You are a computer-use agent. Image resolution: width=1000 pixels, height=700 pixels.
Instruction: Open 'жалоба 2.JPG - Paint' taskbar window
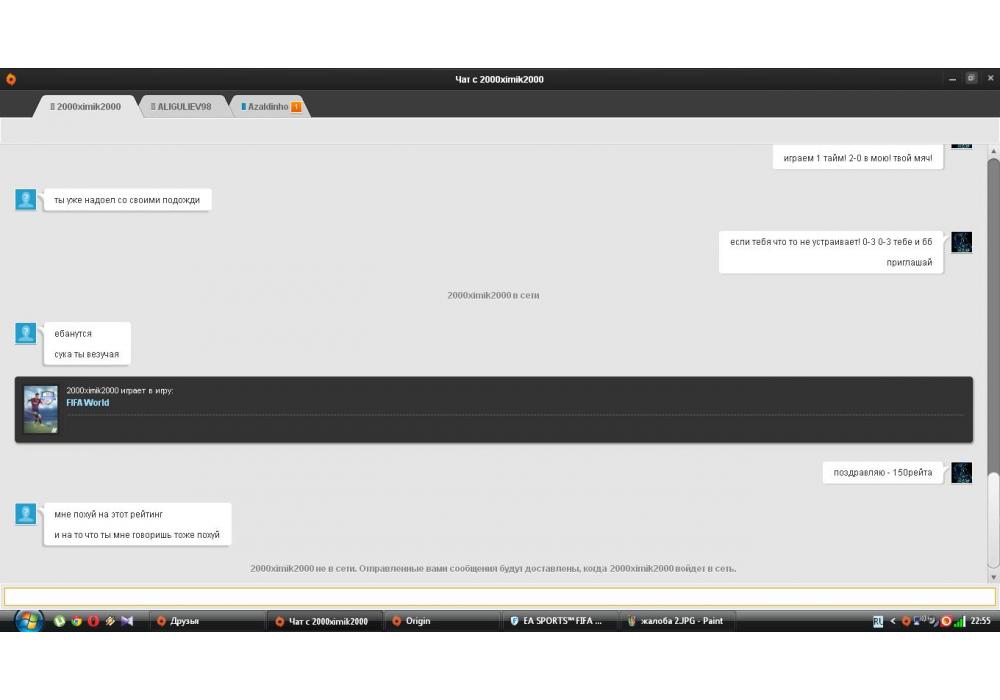click(x=677, y=621)
